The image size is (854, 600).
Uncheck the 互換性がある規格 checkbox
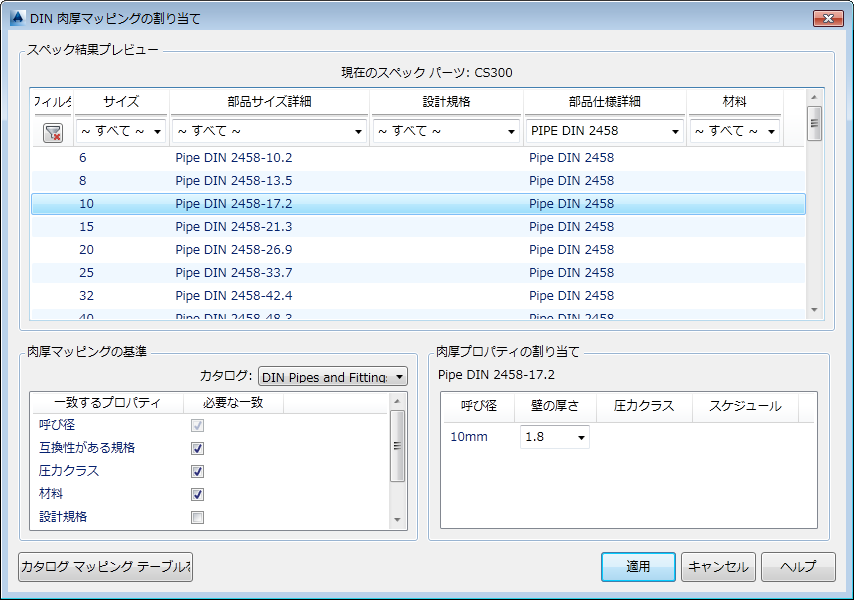pyautogui.click(x=197, y=448)
